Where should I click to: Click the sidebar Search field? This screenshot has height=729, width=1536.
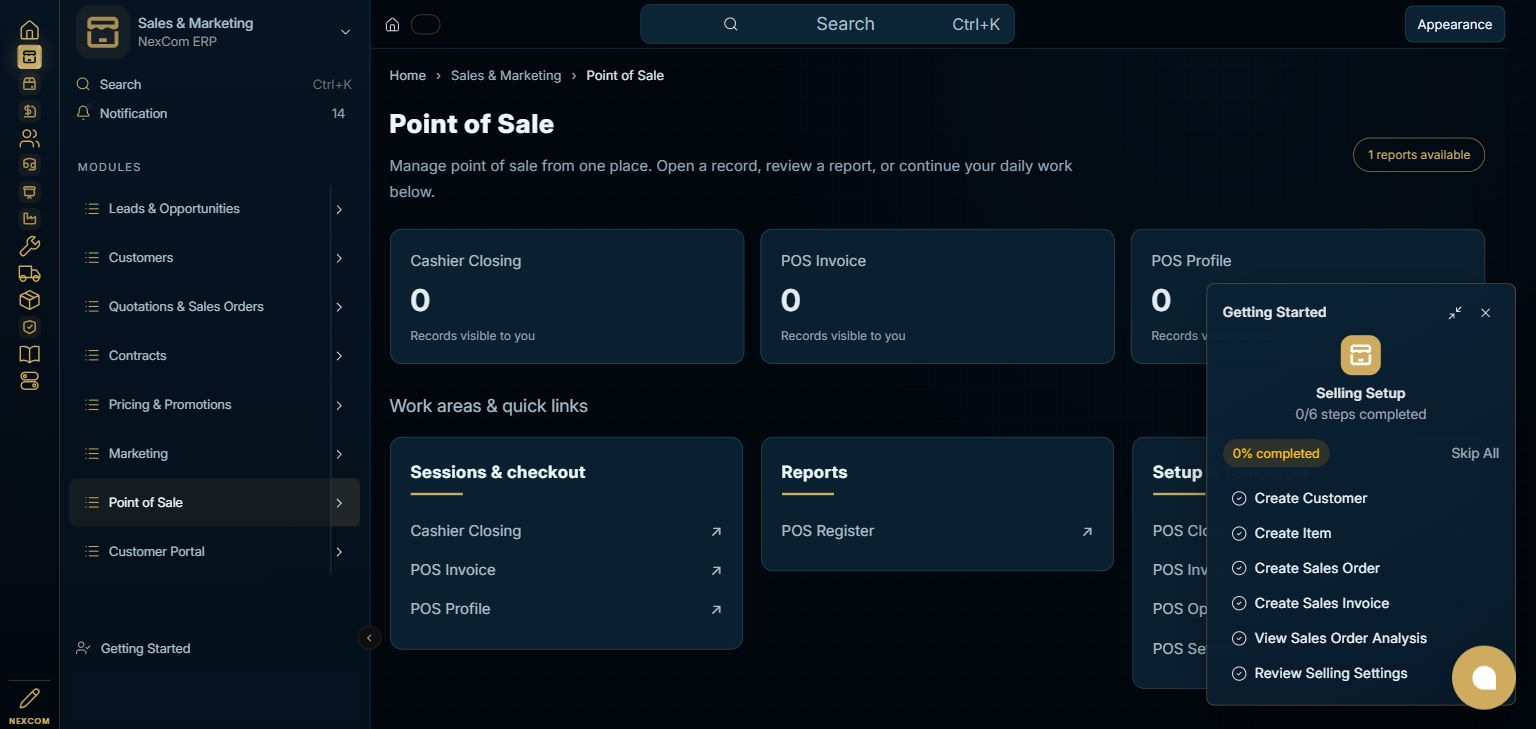click(214, 85)
